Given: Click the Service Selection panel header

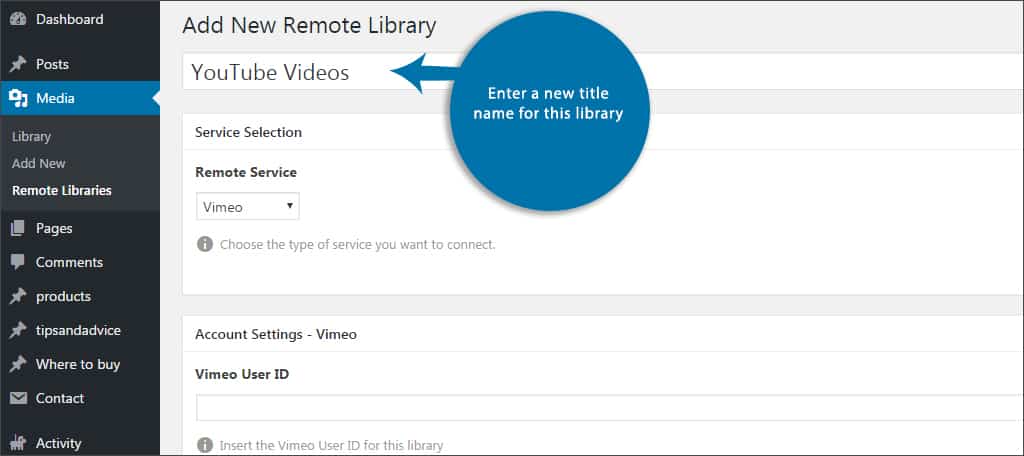Looking at the screenshot, I should tap(248, 132).
